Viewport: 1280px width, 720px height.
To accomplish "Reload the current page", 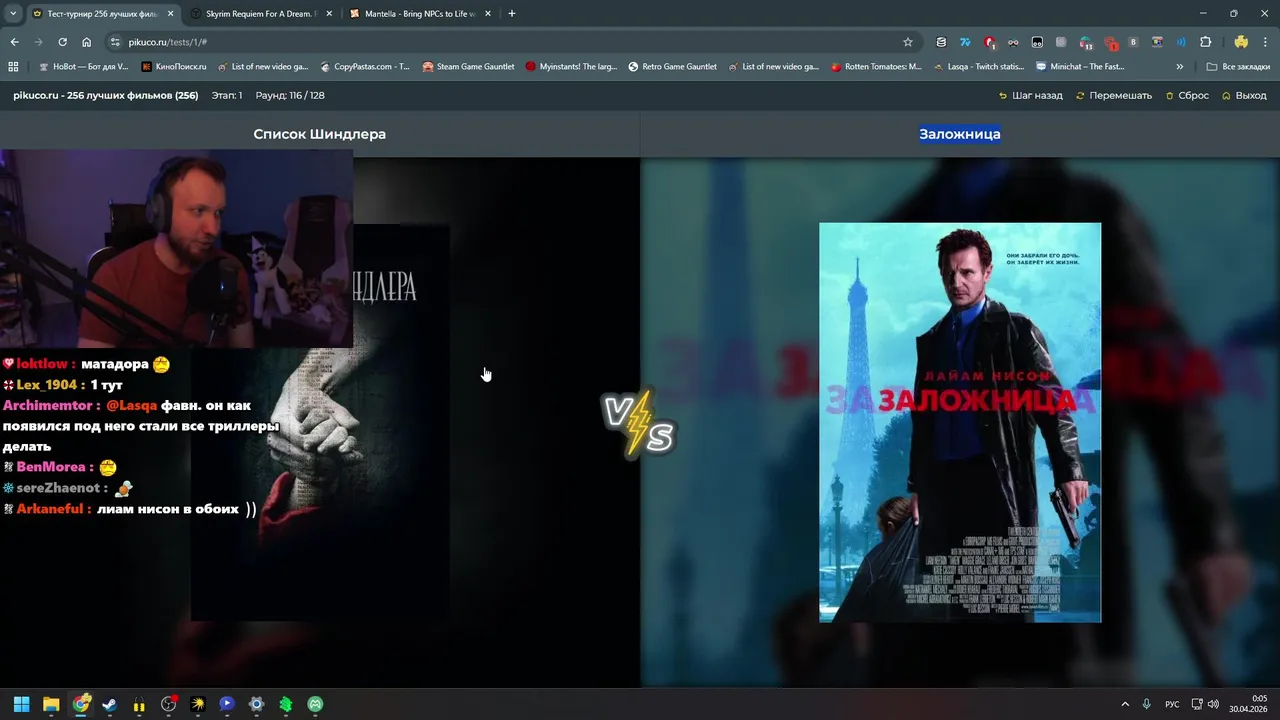I will point(62,42).
